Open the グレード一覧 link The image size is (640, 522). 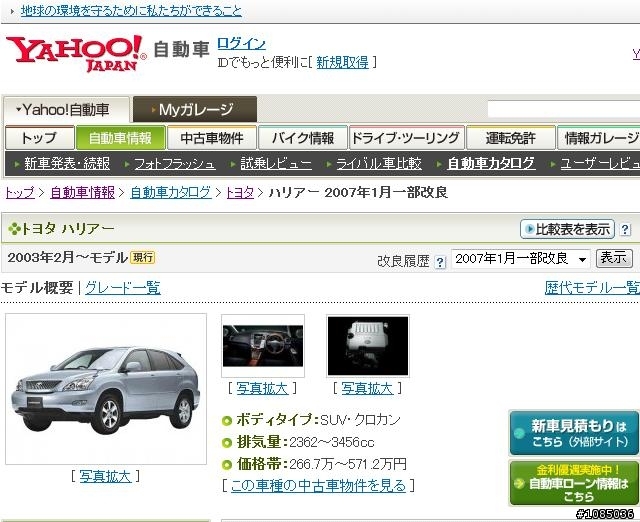122,288
